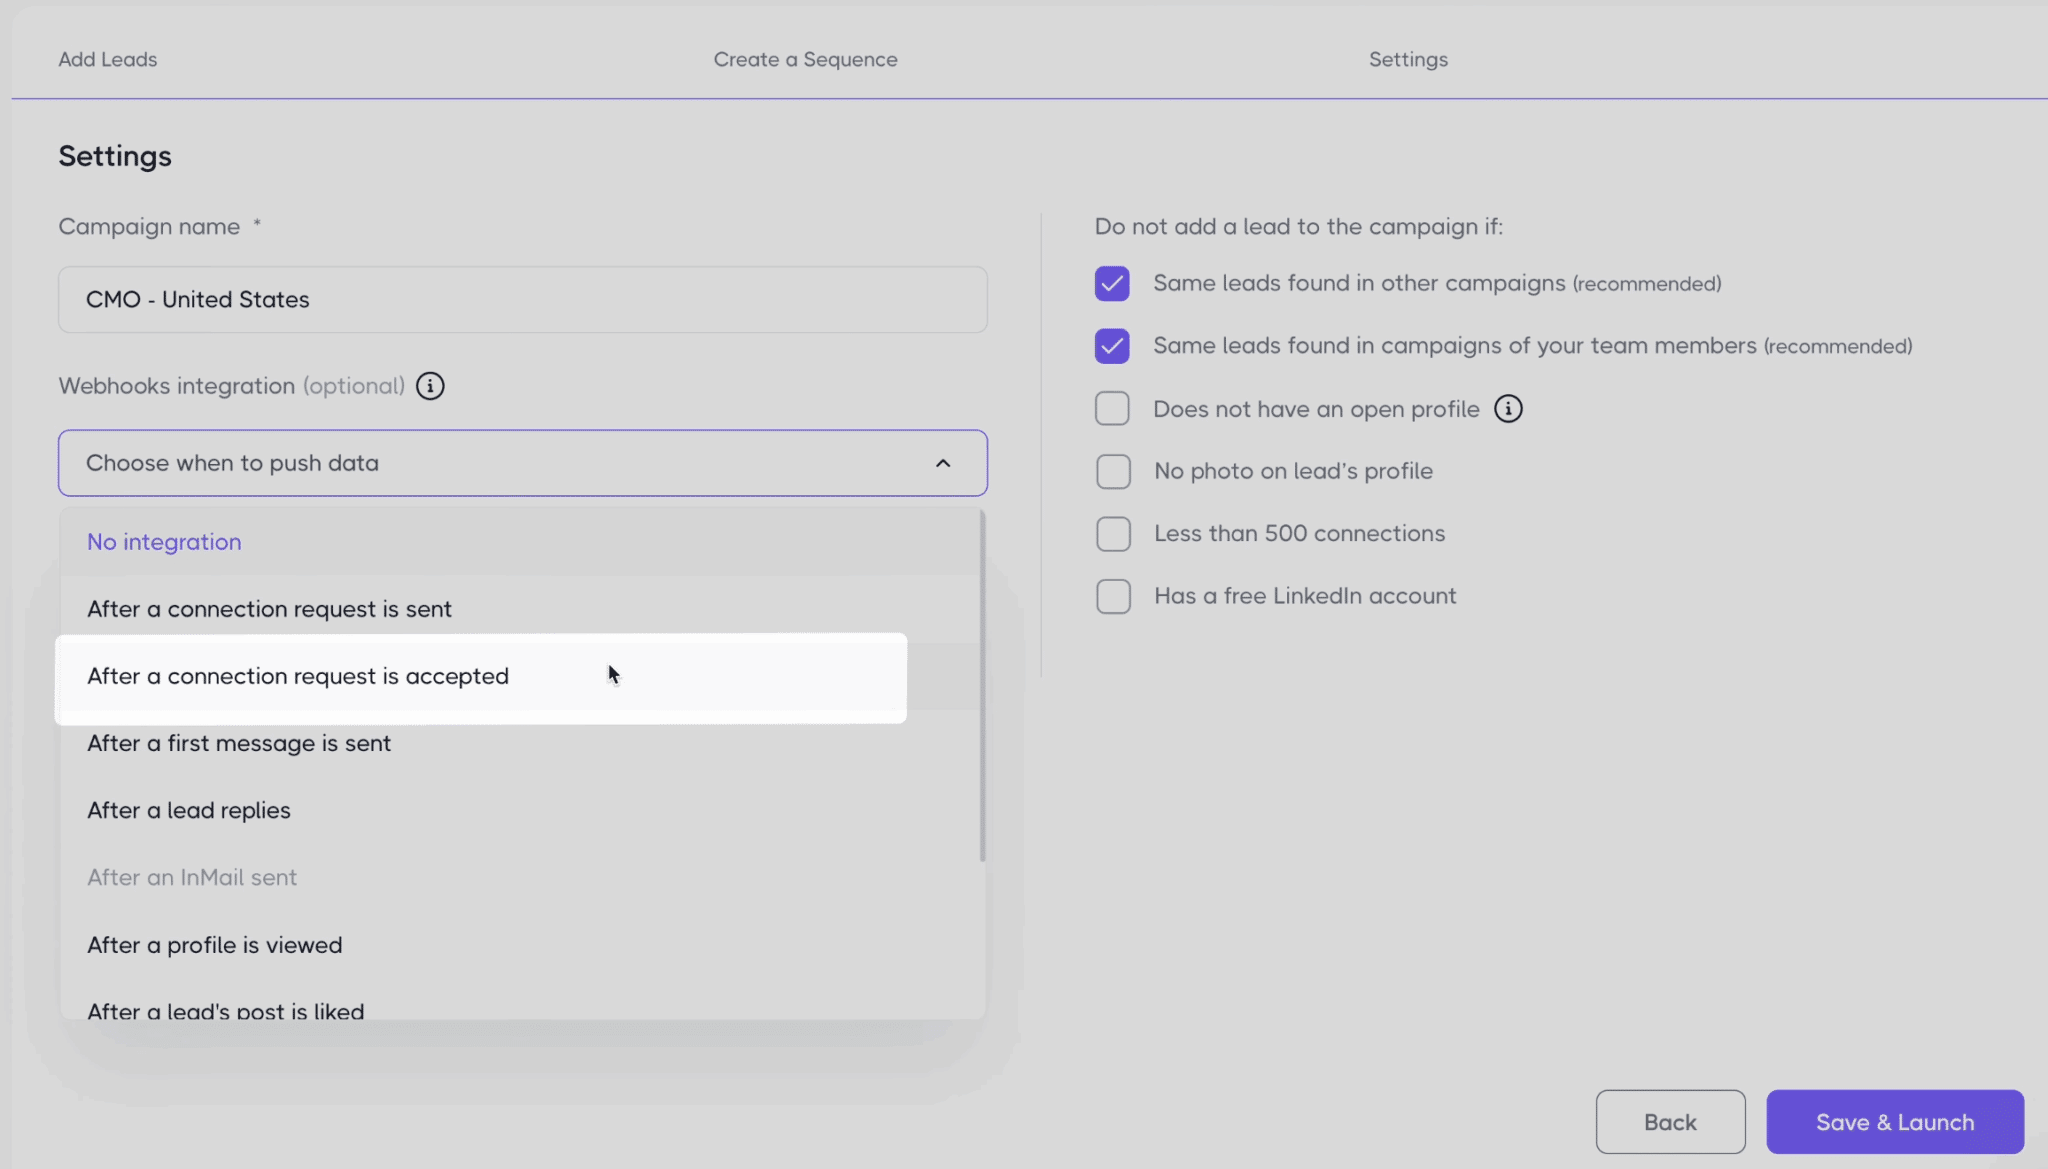This screenshot has width=2048, height=1169.
Task: Select After a first message is sent
Action: [520, 743]
